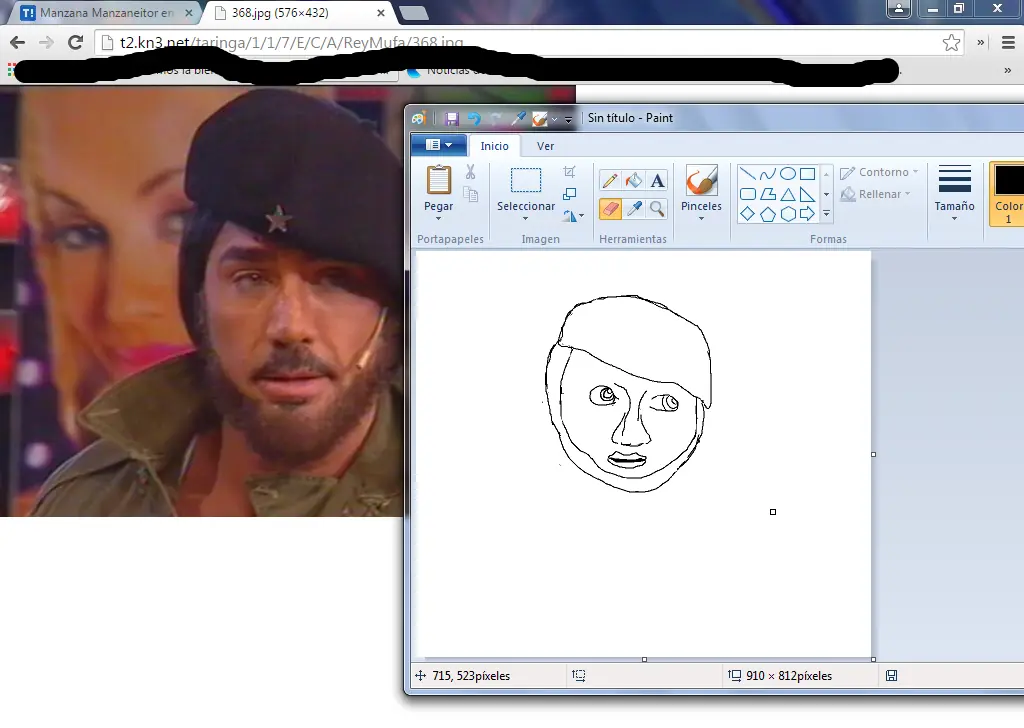Viewport: 1024px width, 728px height.
Task: Click the browser Back arrow
Action: (18, 42)
